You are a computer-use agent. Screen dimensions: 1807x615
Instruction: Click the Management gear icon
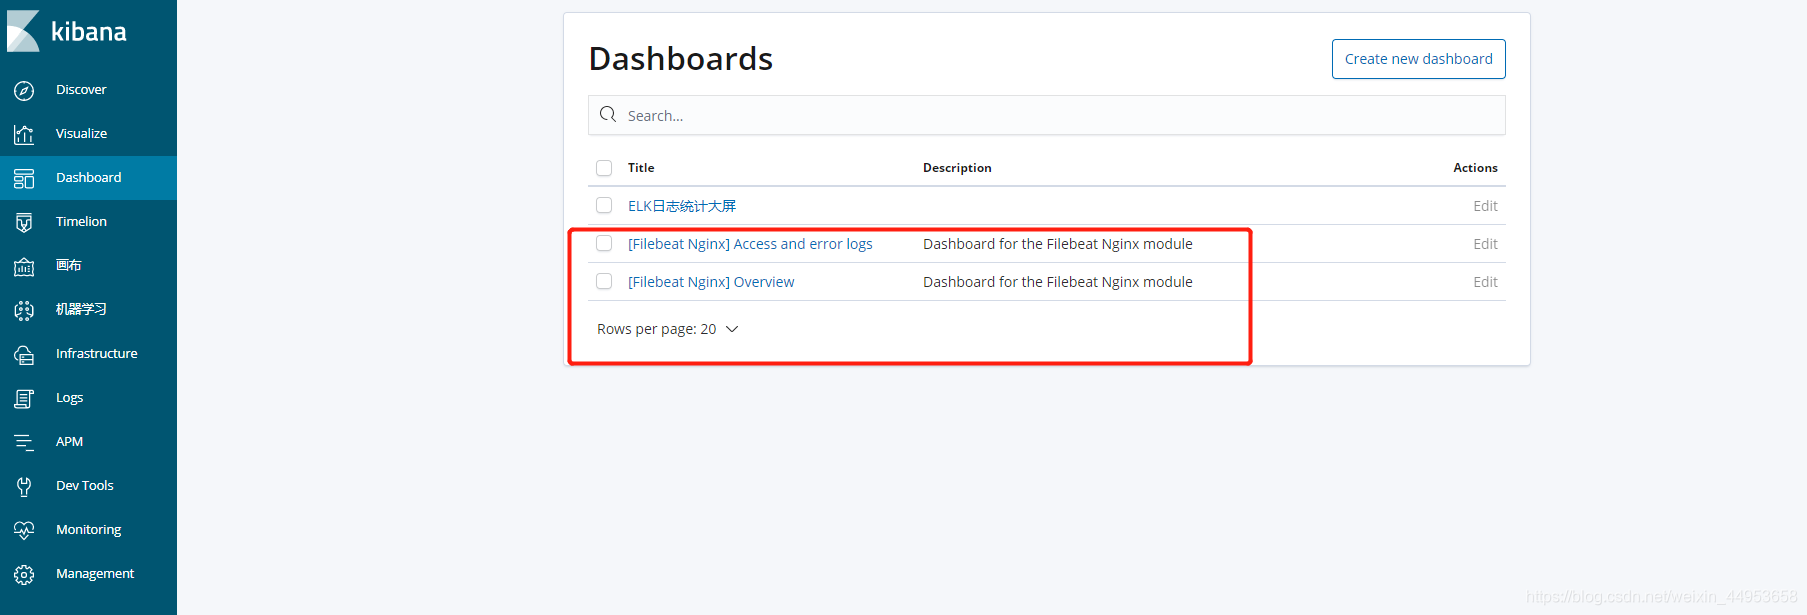[x=24, y=574]
